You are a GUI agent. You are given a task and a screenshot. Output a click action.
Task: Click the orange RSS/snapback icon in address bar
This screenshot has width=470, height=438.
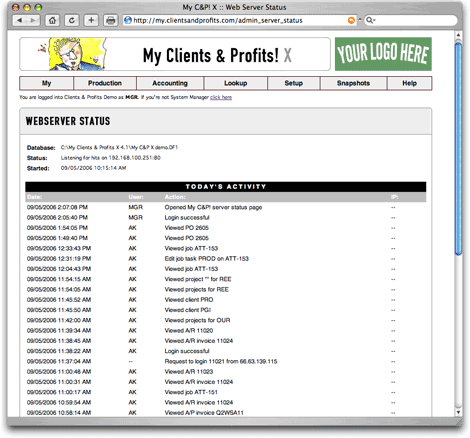pos(351,20)
